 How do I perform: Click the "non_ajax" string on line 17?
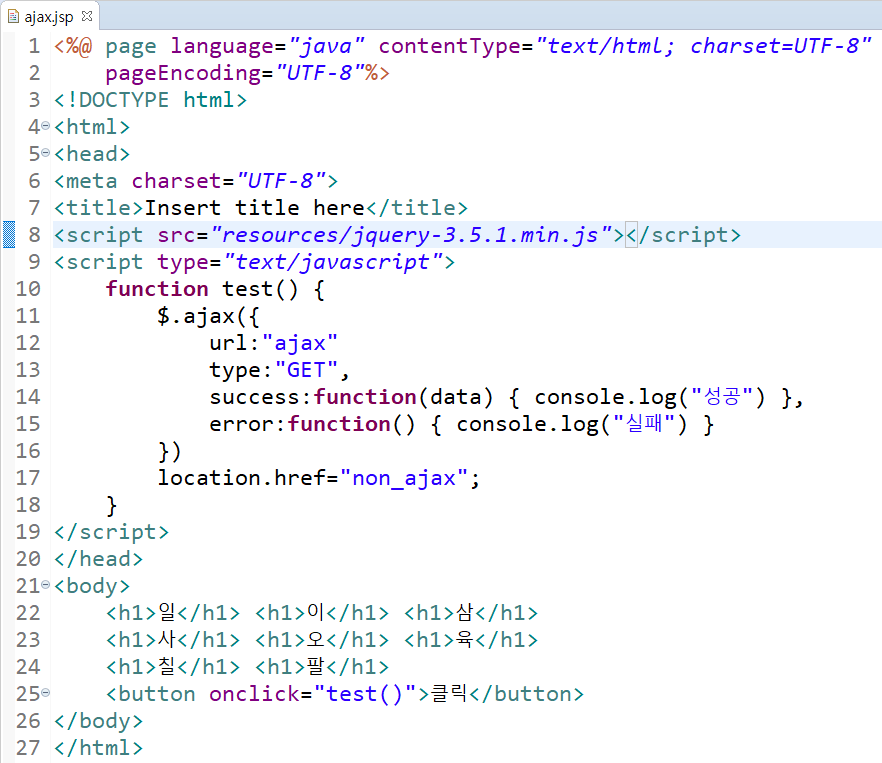pos(404,478)
